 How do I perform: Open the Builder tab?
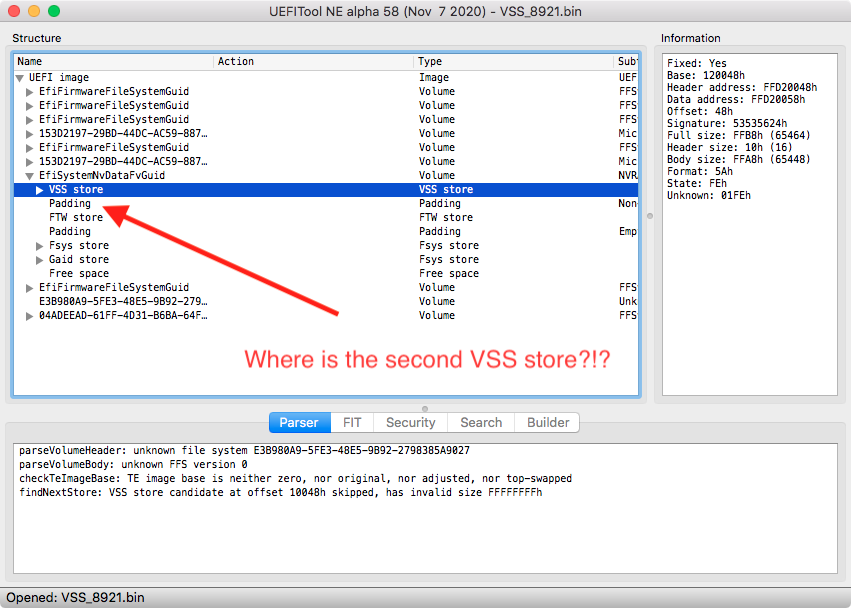(547, 422)
